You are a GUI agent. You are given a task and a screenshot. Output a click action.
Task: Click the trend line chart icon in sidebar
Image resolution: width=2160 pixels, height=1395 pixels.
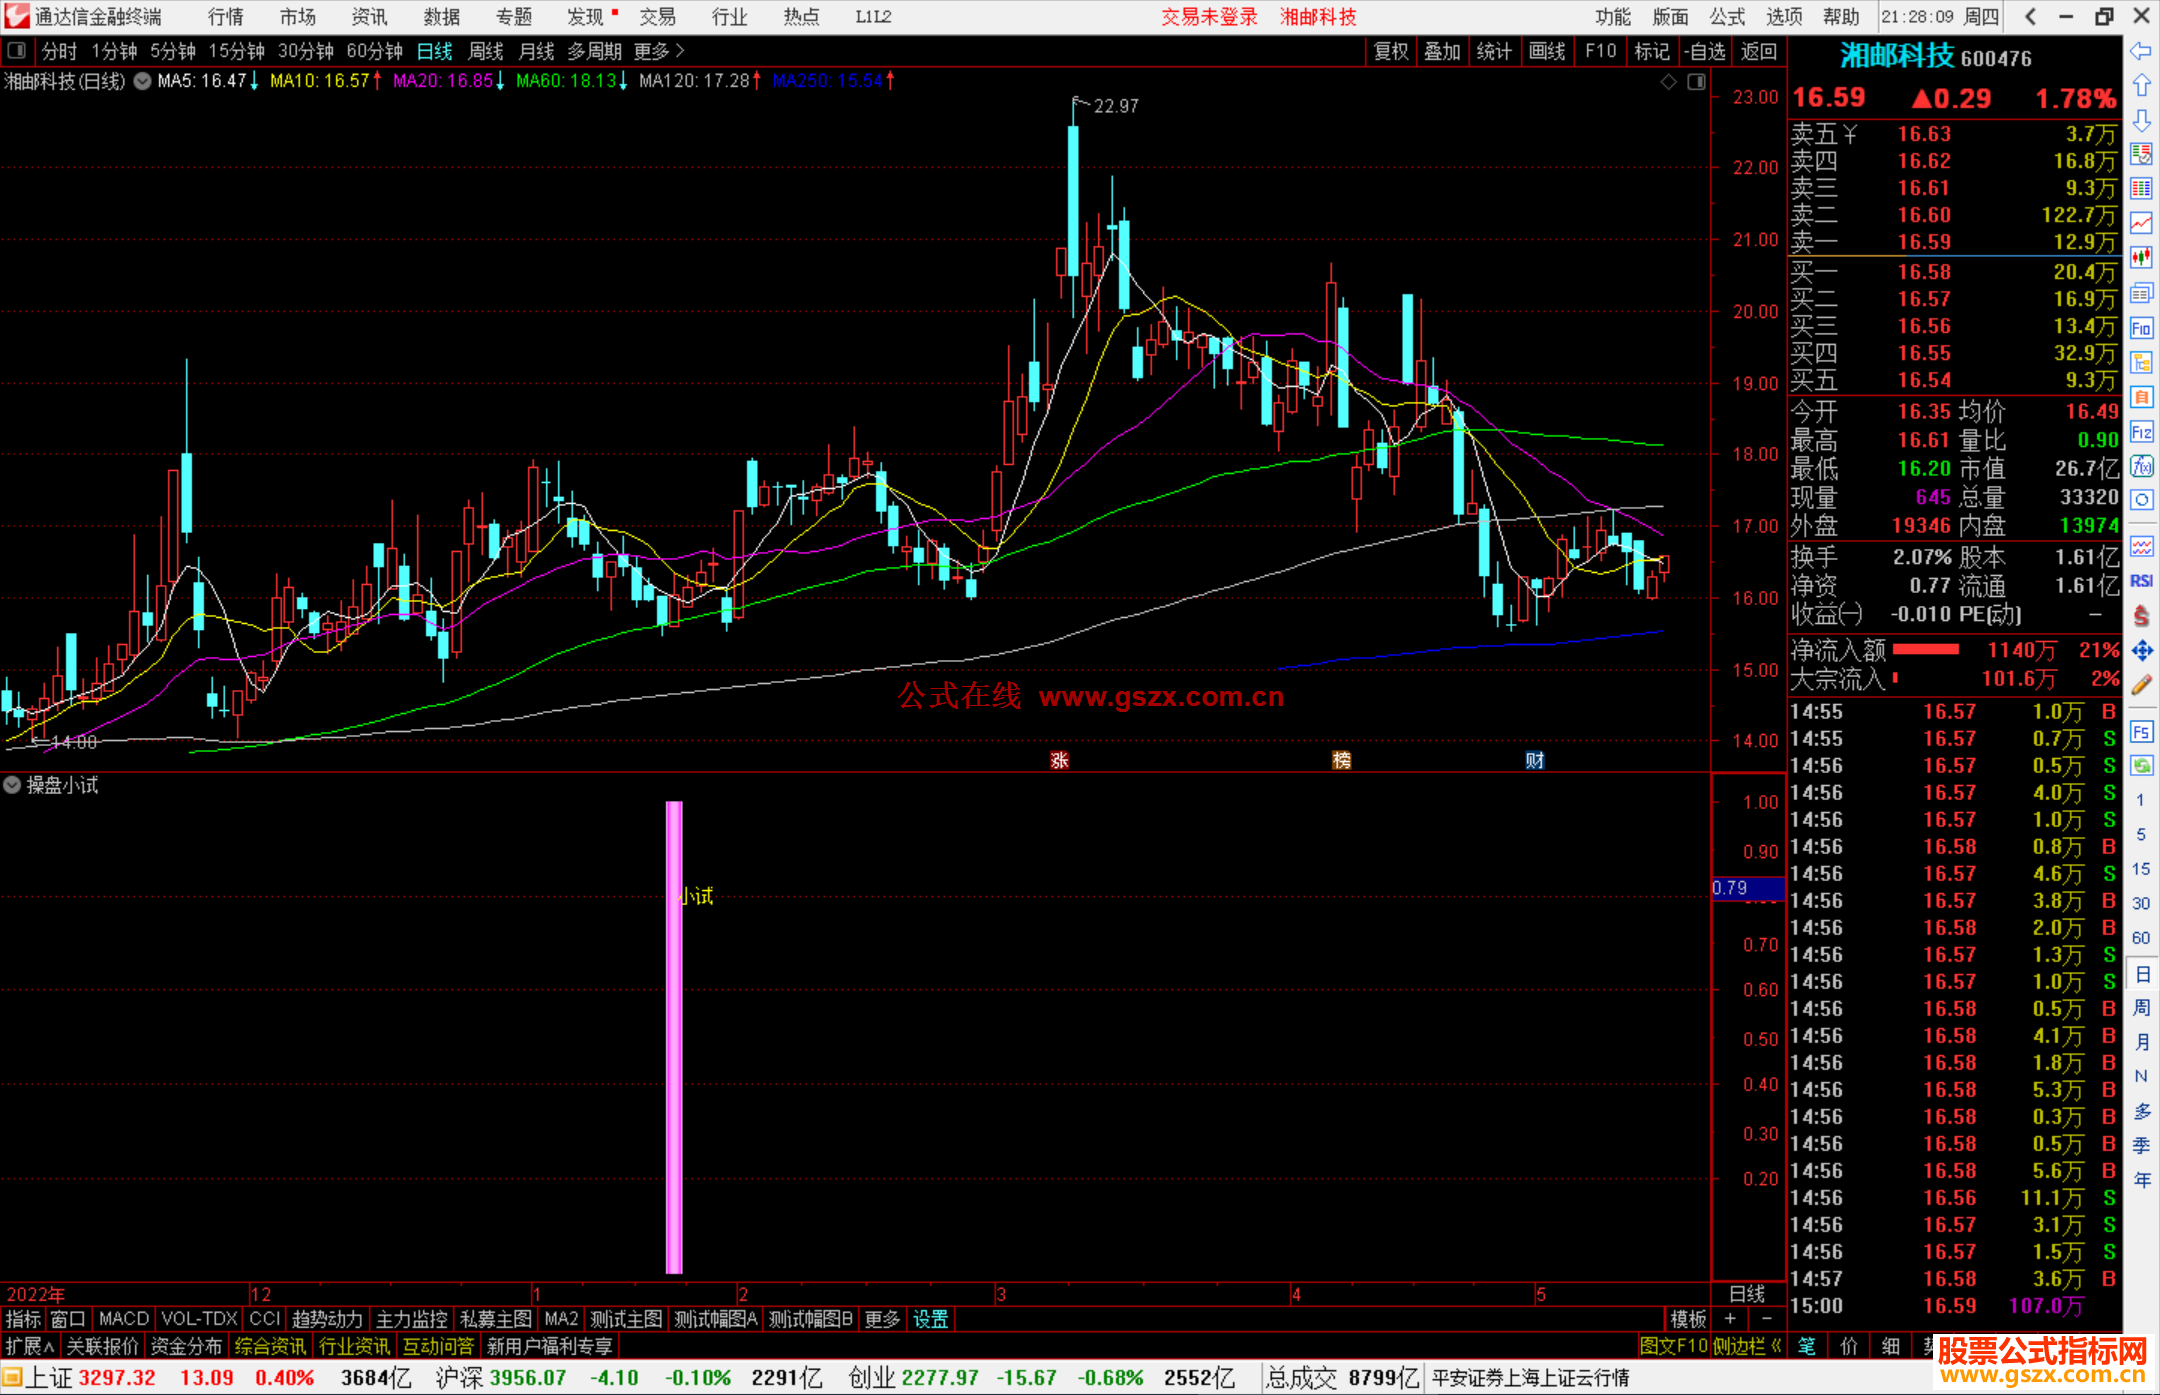[2141, 223]
